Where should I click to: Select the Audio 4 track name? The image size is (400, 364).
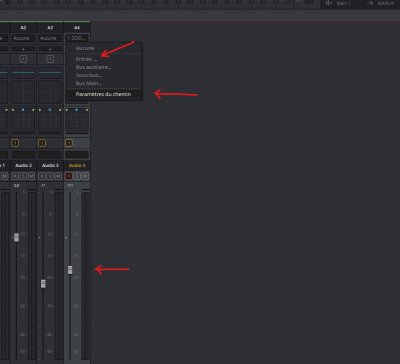click(x=77, y=165)
